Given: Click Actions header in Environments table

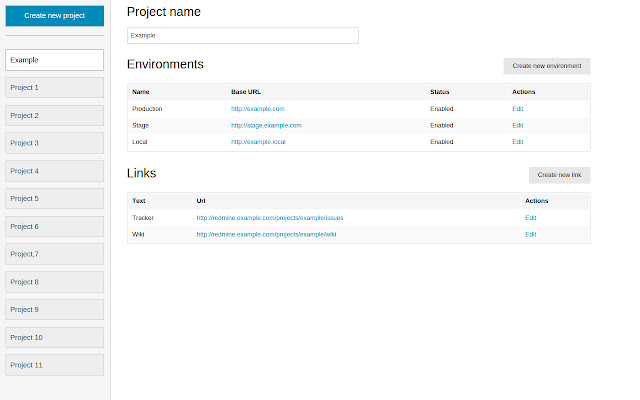Looking at the screenshot, I should 524,92.
